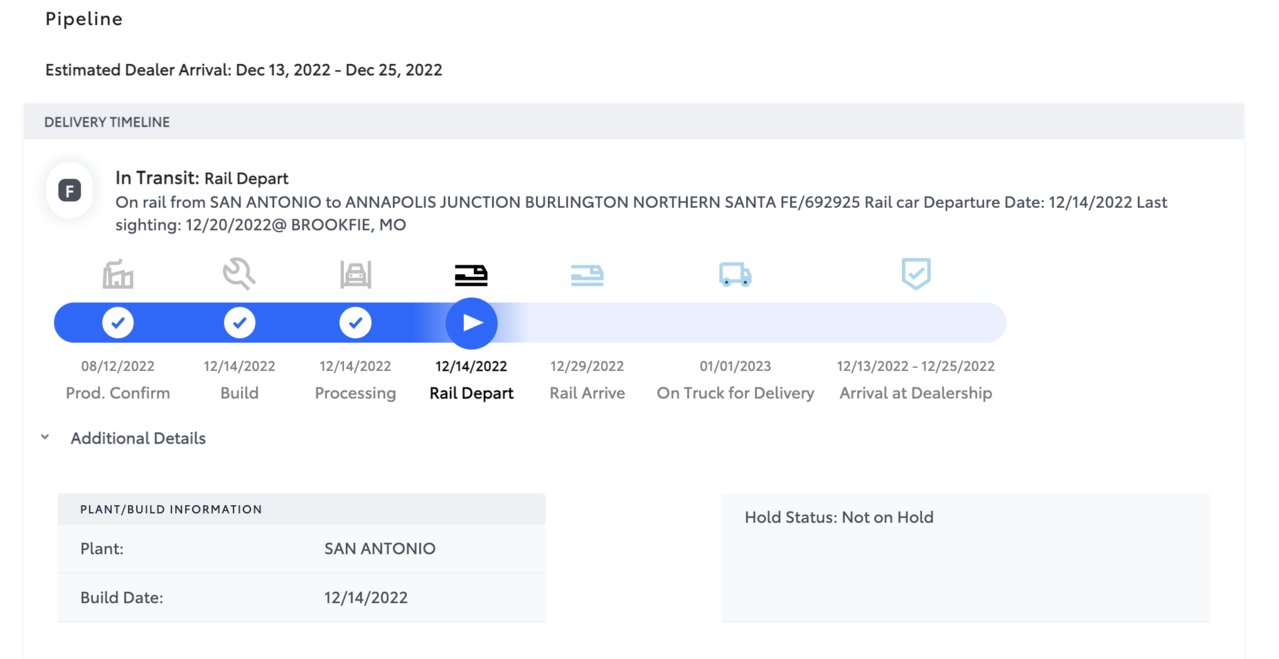Image resolution: width=1279 pixels, height=659 pixels.
Task: Click the DELIVERY TIMELINE header bar
Action: pos(634,122)
